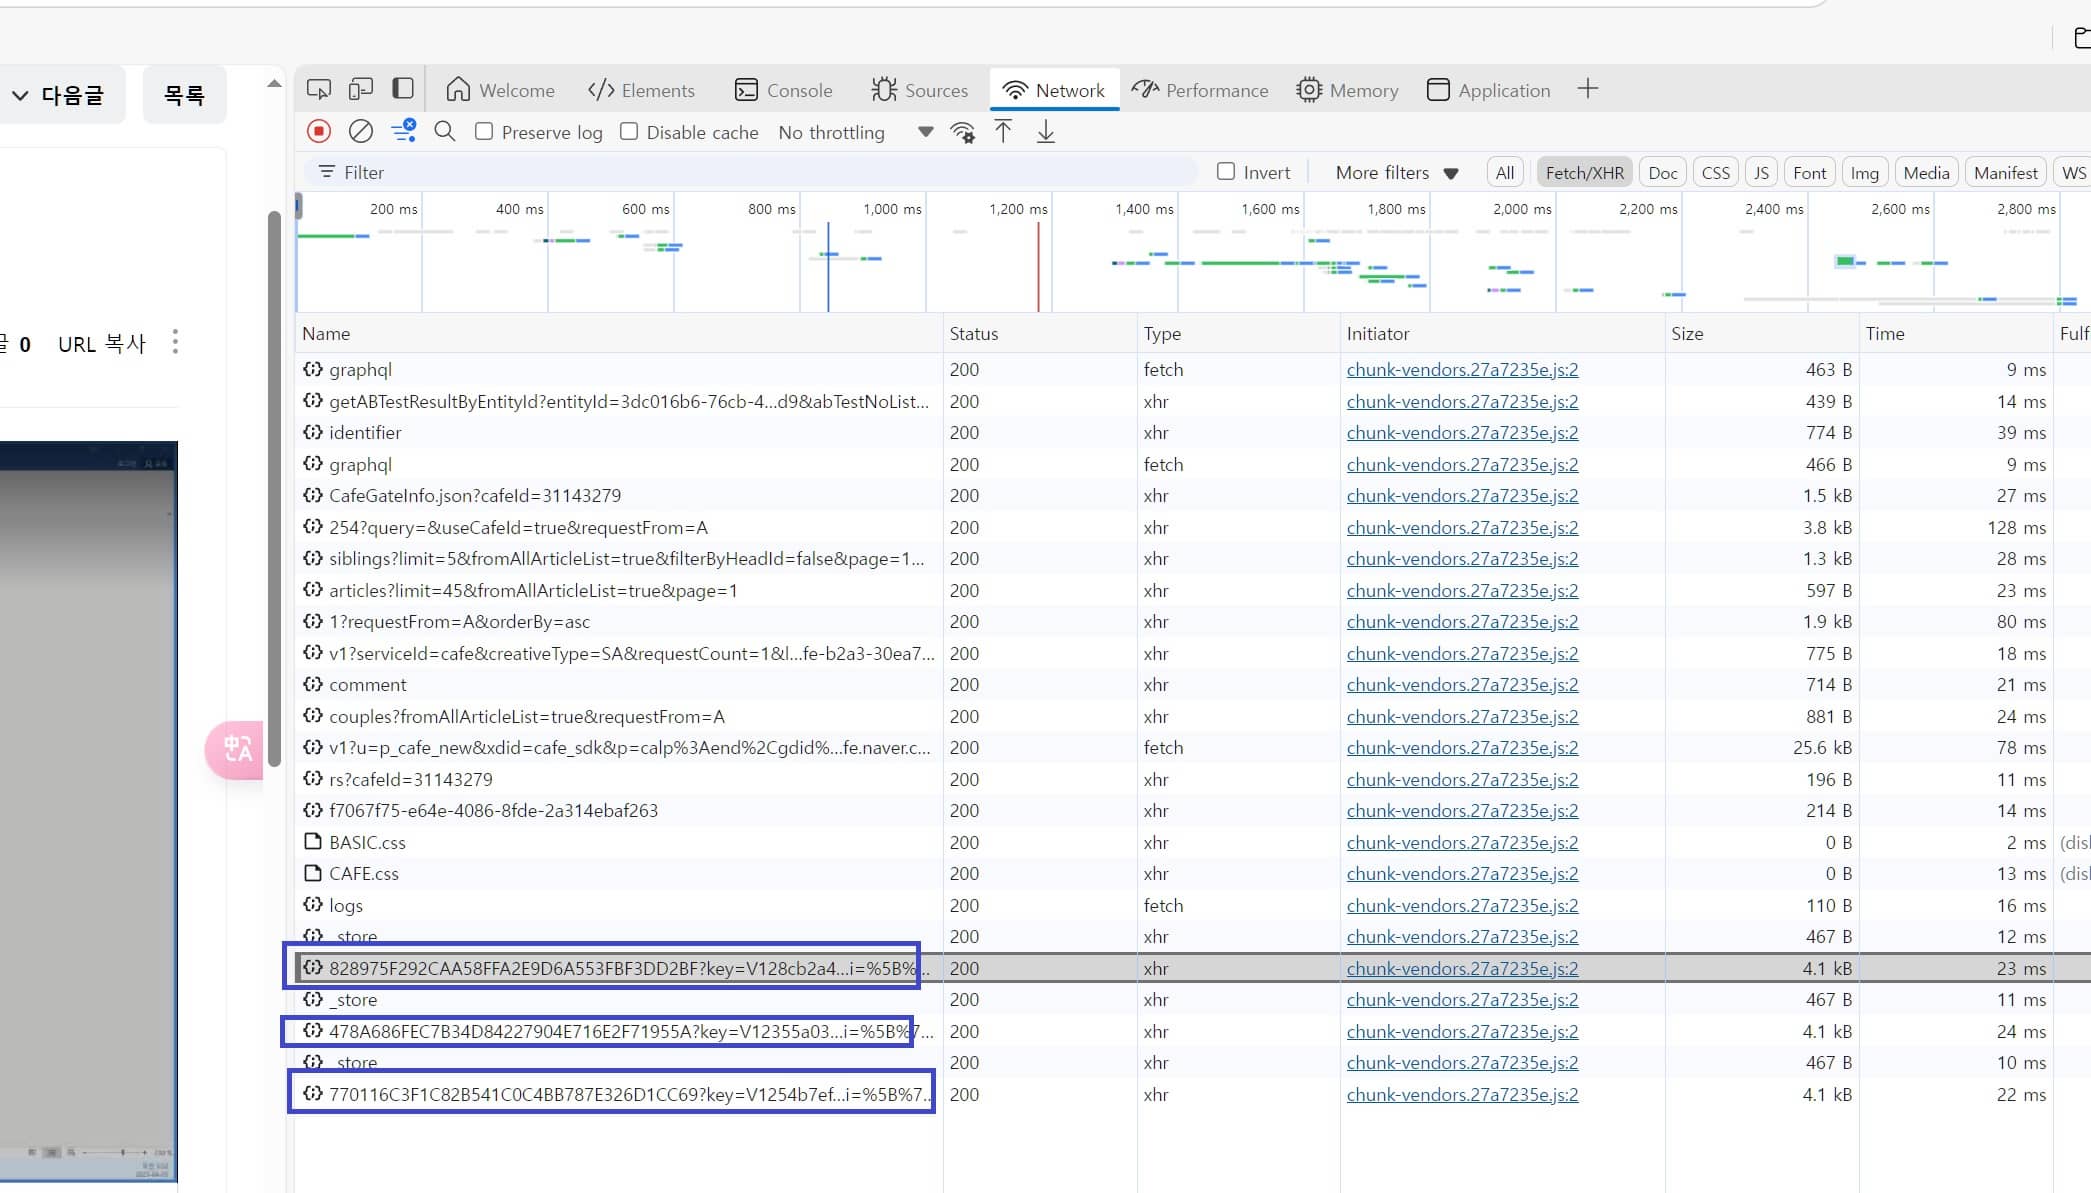Switch to the Elements tab
This screenshot has height=1193, width=2091.
click(641, 90)
